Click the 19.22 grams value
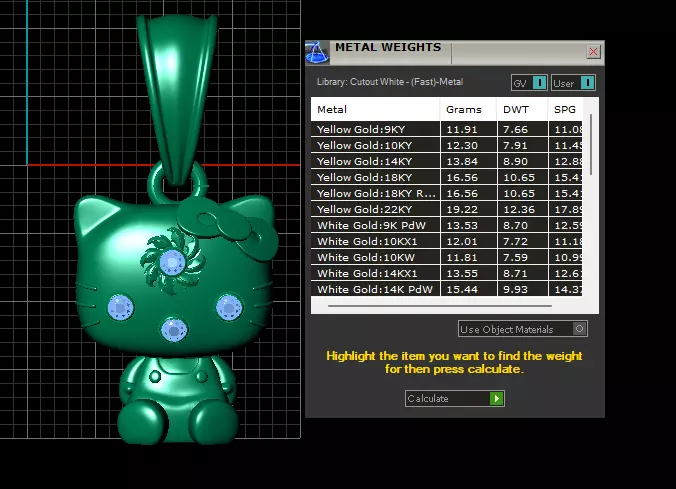The width and height of the screenshot is (676, 489). [462, 209]
